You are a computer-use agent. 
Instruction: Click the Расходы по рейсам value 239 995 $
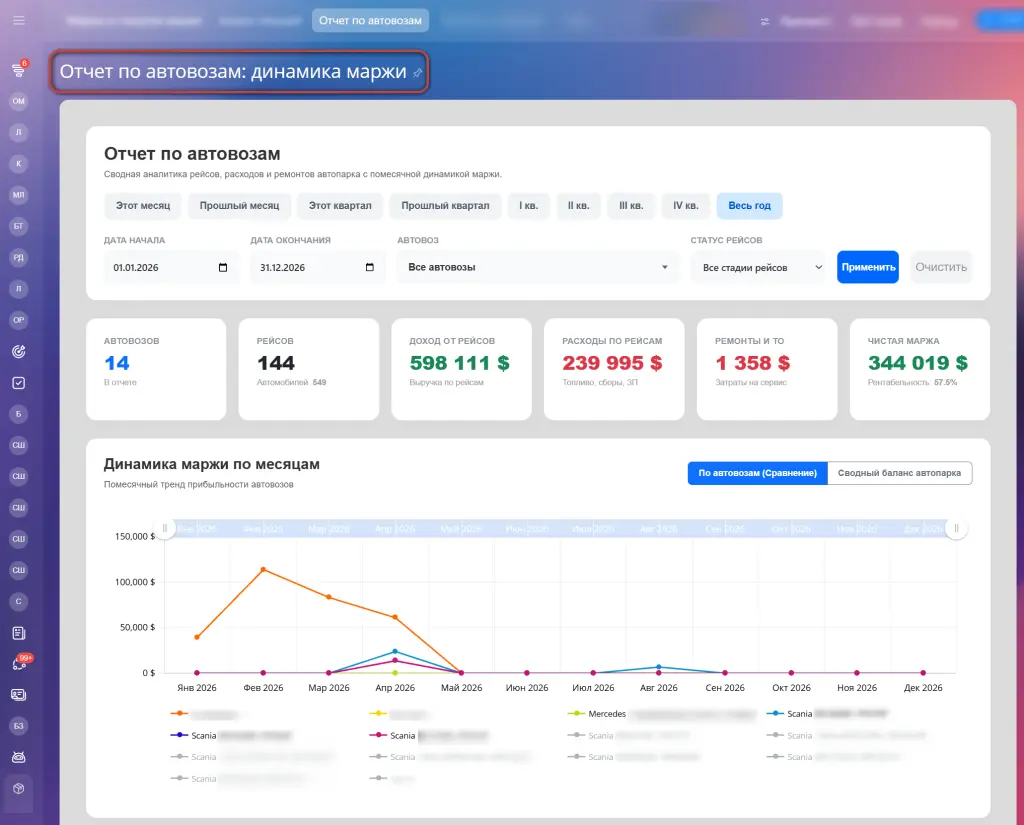pos(612,363)
